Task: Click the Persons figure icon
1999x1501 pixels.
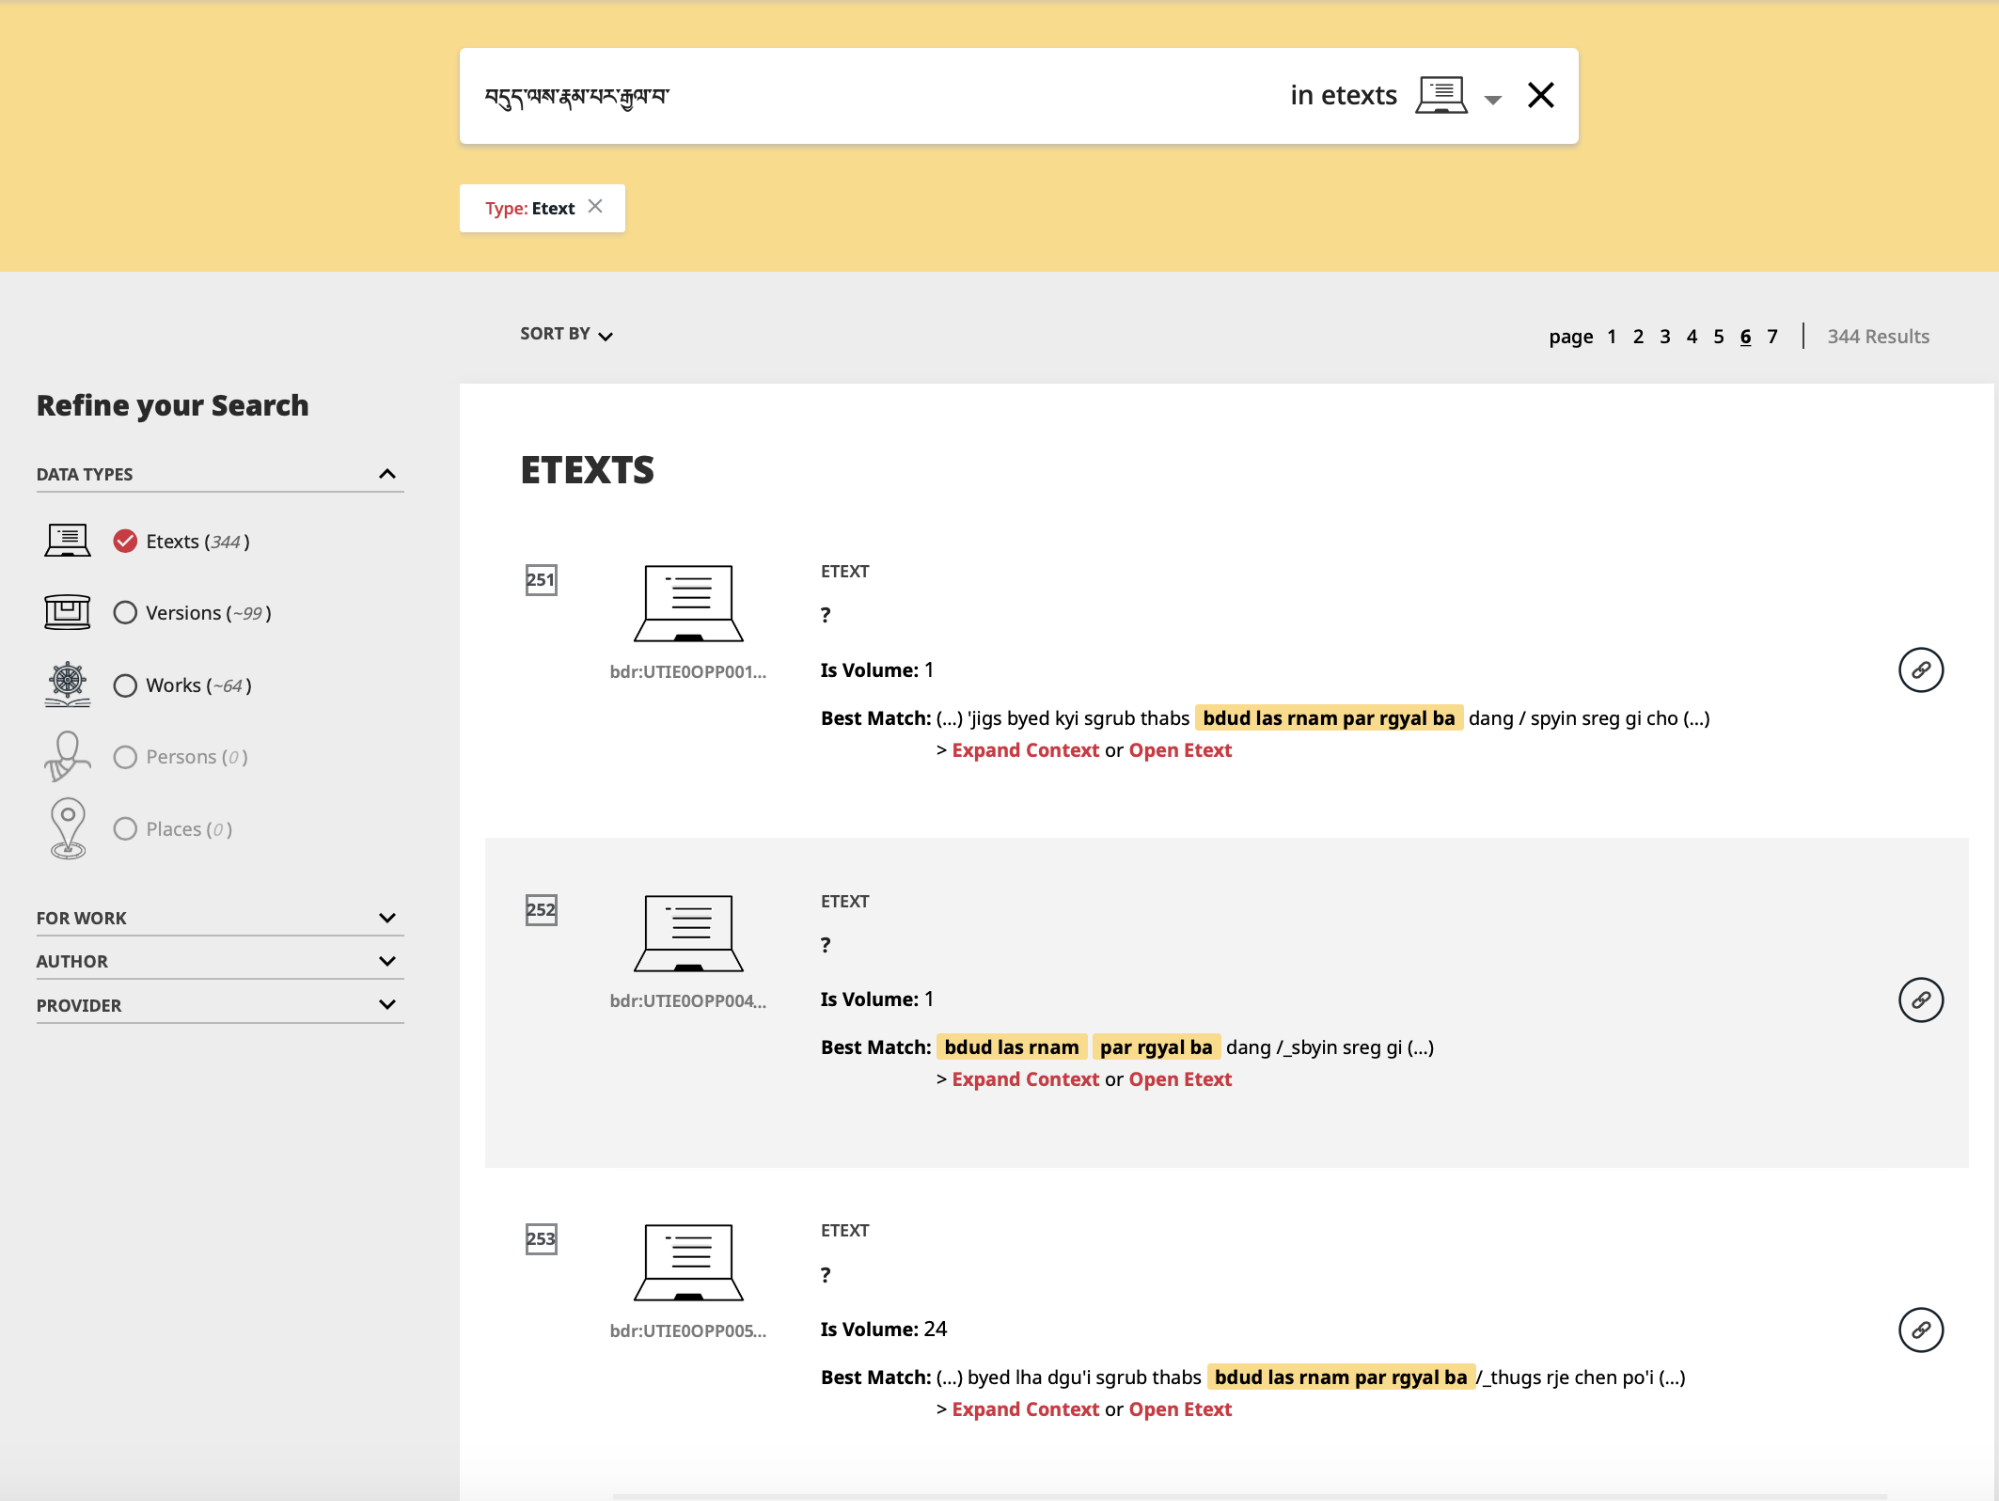Action: coord(68,756)
